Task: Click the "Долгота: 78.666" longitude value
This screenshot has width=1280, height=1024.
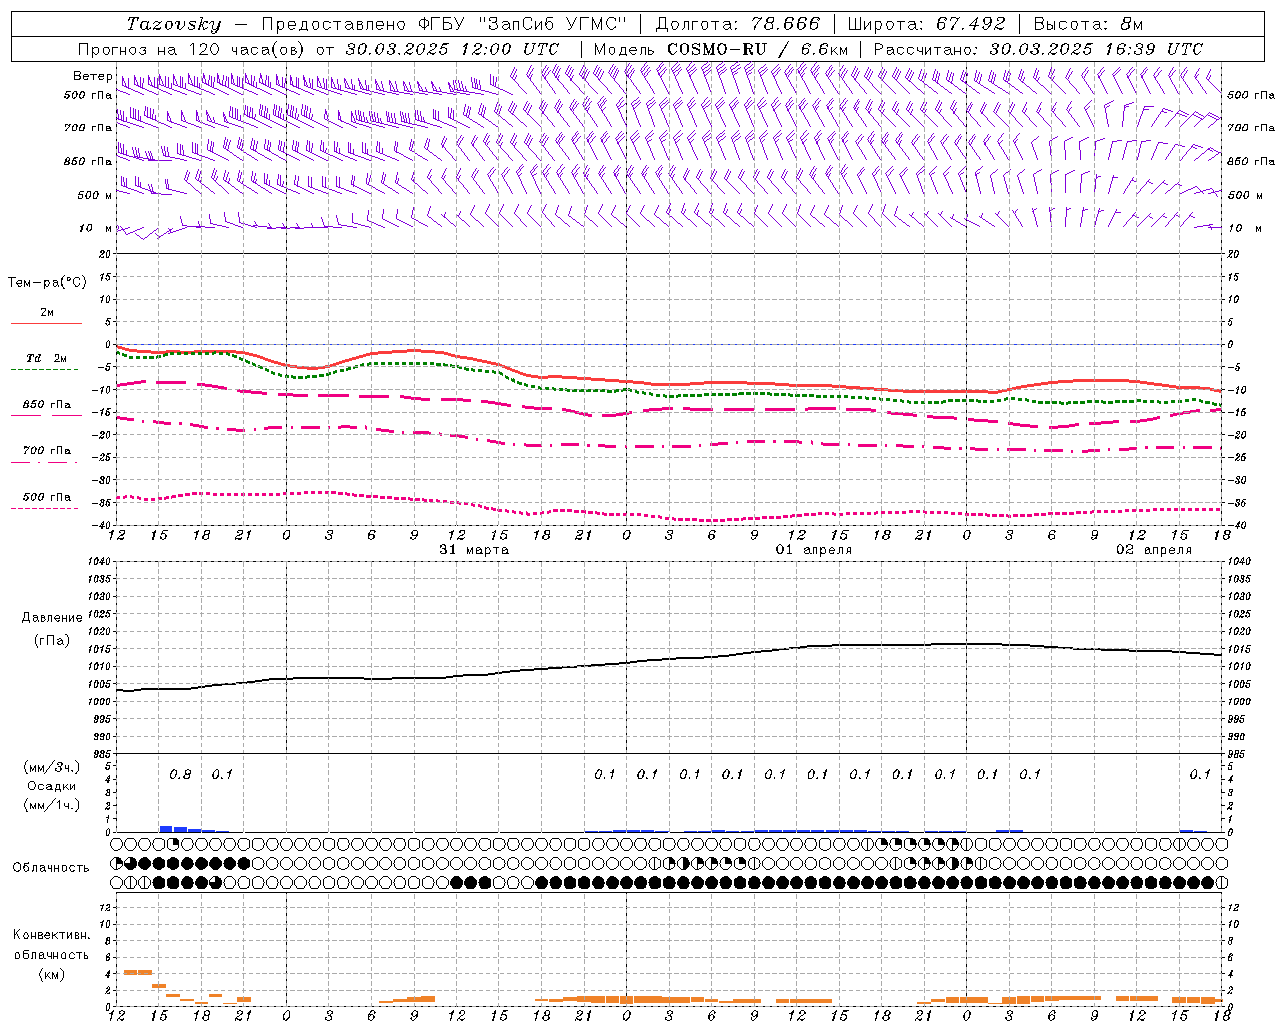Action: (x=737, y=24)
